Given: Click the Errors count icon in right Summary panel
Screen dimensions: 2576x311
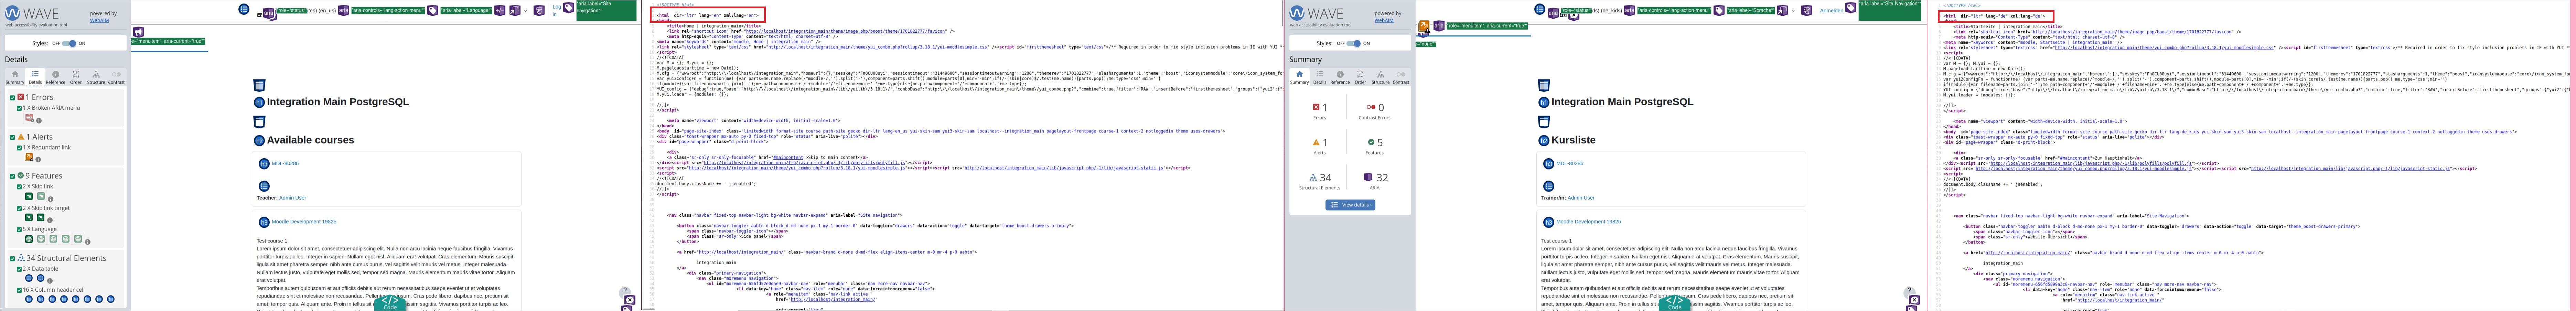Looking at the screenshot, I should tap(1316, 107).
